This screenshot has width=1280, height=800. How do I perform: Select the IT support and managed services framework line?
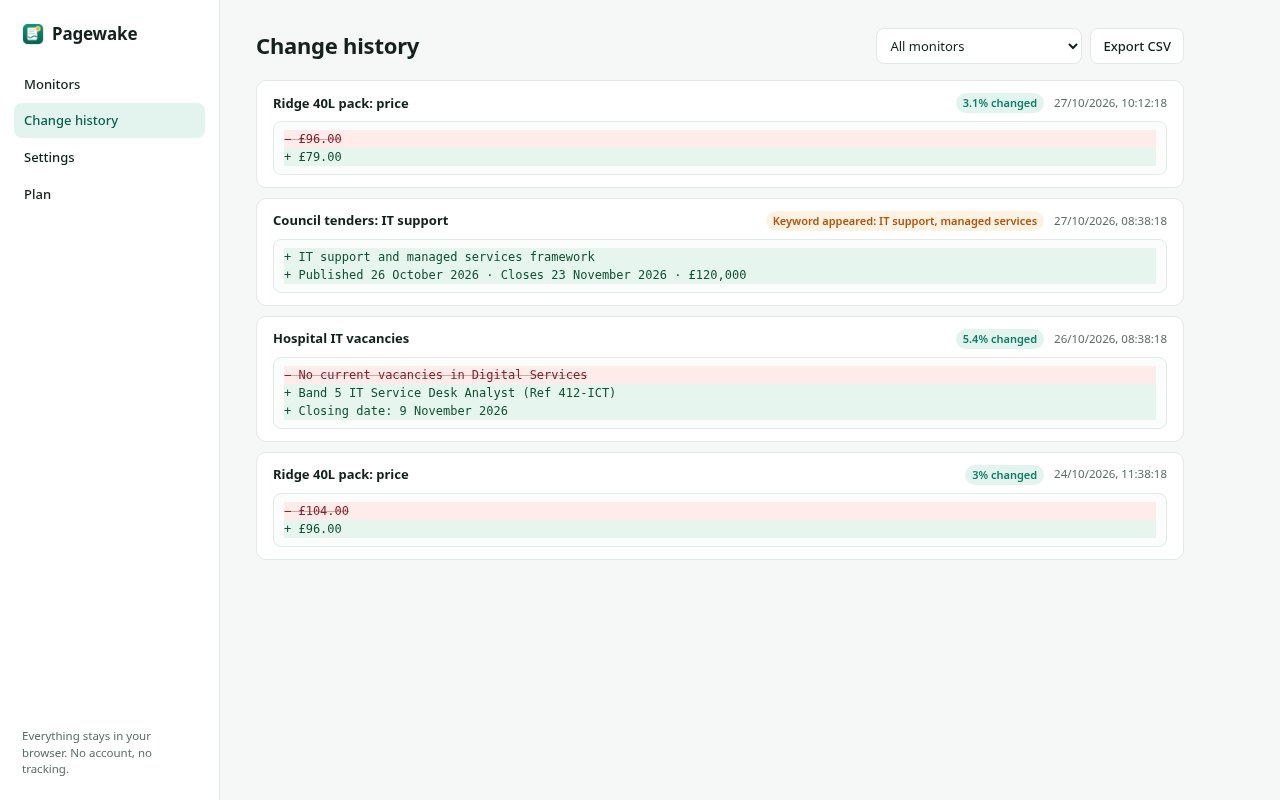point(720,257)
